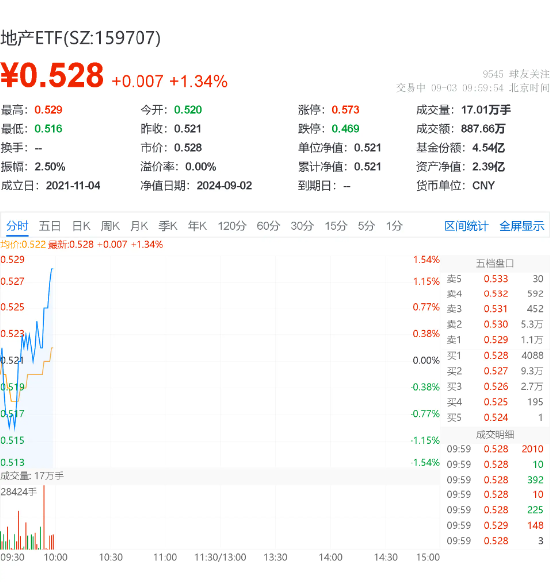The width and height of the screenshot is (550, 584).
Task: Click the ¥0.528 current price
Action: [x=52, y=76]
